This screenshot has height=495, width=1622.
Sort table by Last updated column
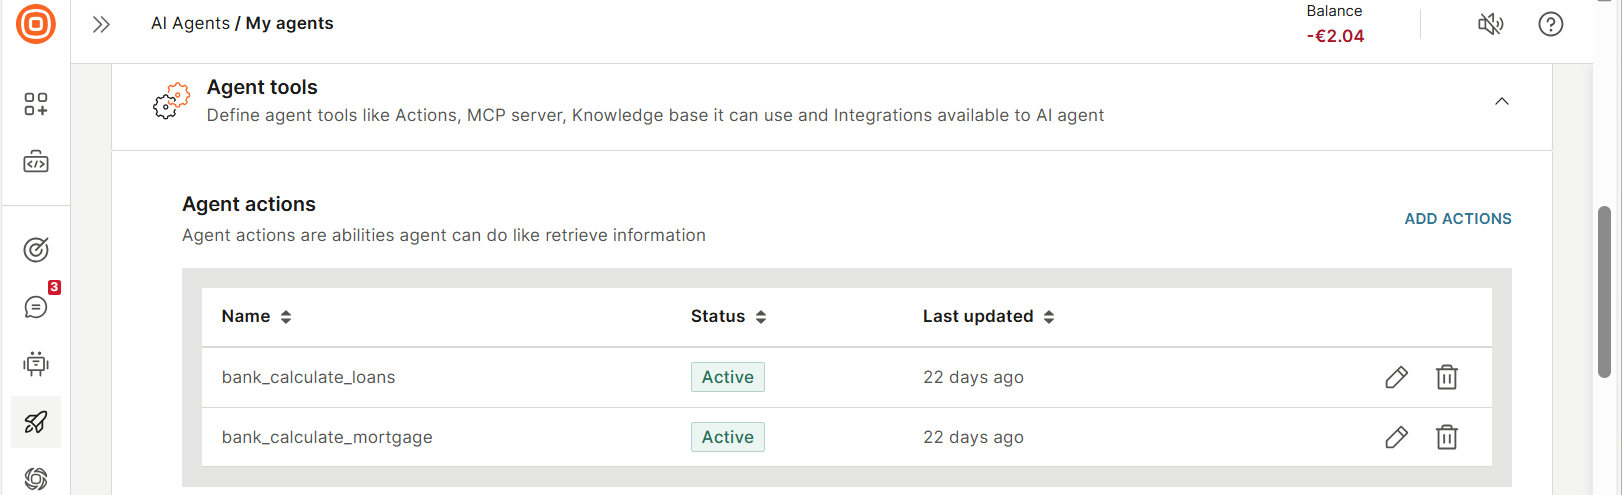[x=1049, y=317]
